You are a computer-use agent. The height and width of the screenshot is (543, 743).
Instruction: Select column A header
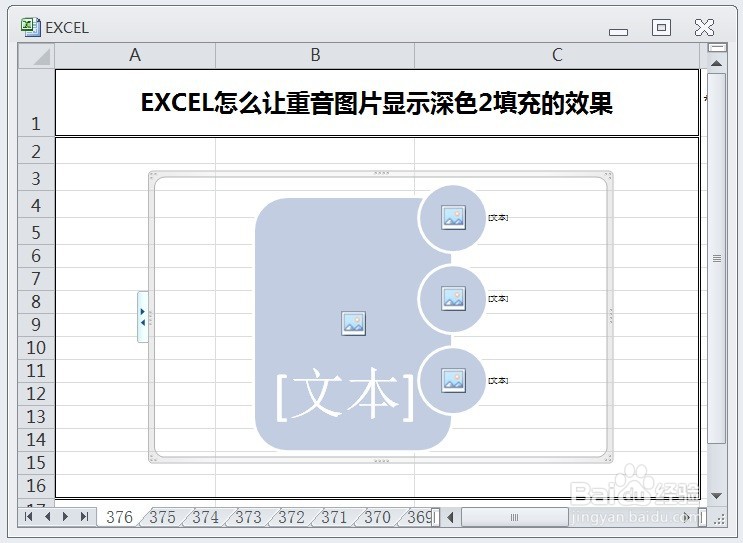[135, 55]
